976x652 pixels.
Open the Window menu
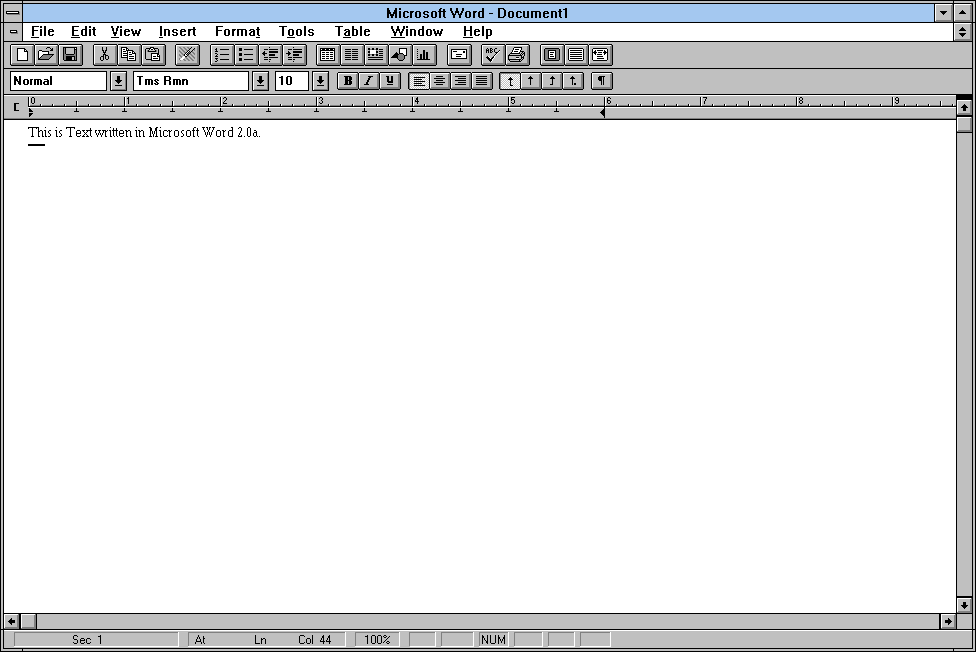click(416, 31)
